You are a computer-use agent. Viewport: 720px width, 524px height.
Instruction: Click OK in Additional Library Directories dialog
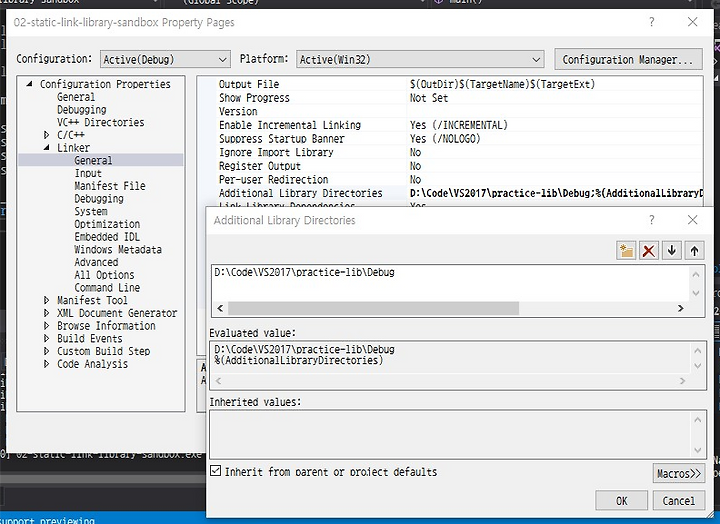[x=621, y=501]
